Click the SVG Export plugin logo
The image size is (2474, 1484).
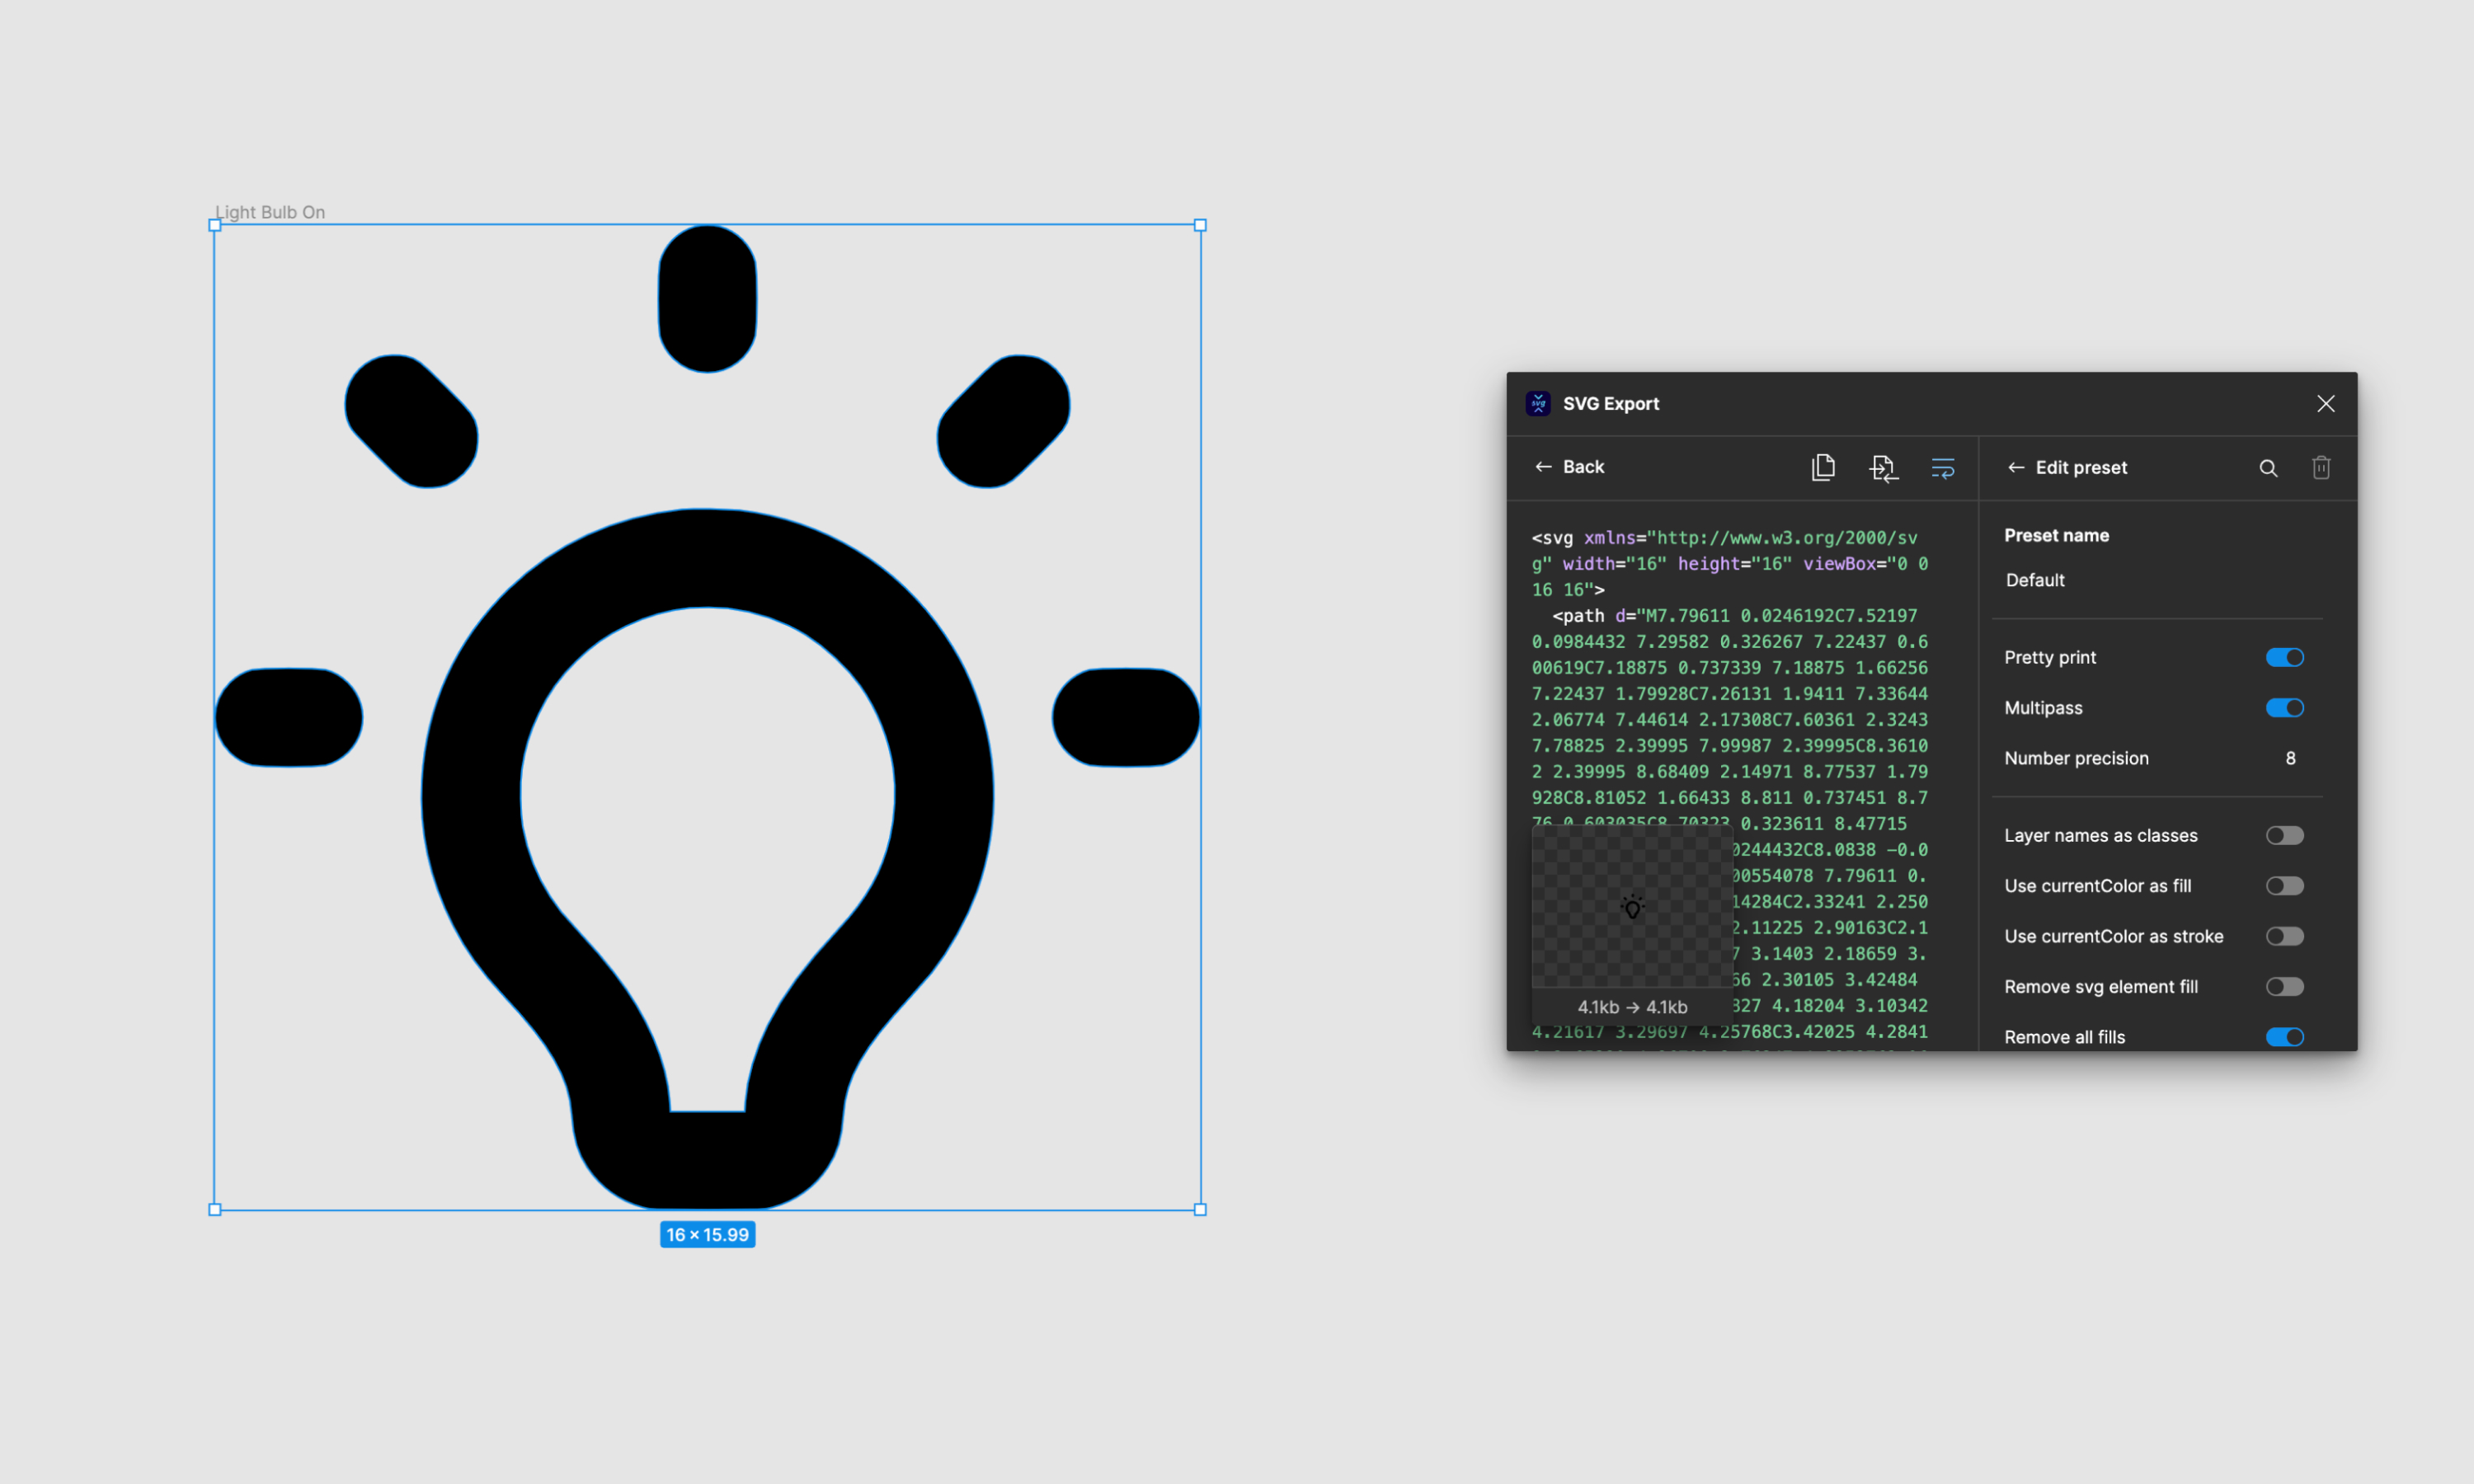1538,403
